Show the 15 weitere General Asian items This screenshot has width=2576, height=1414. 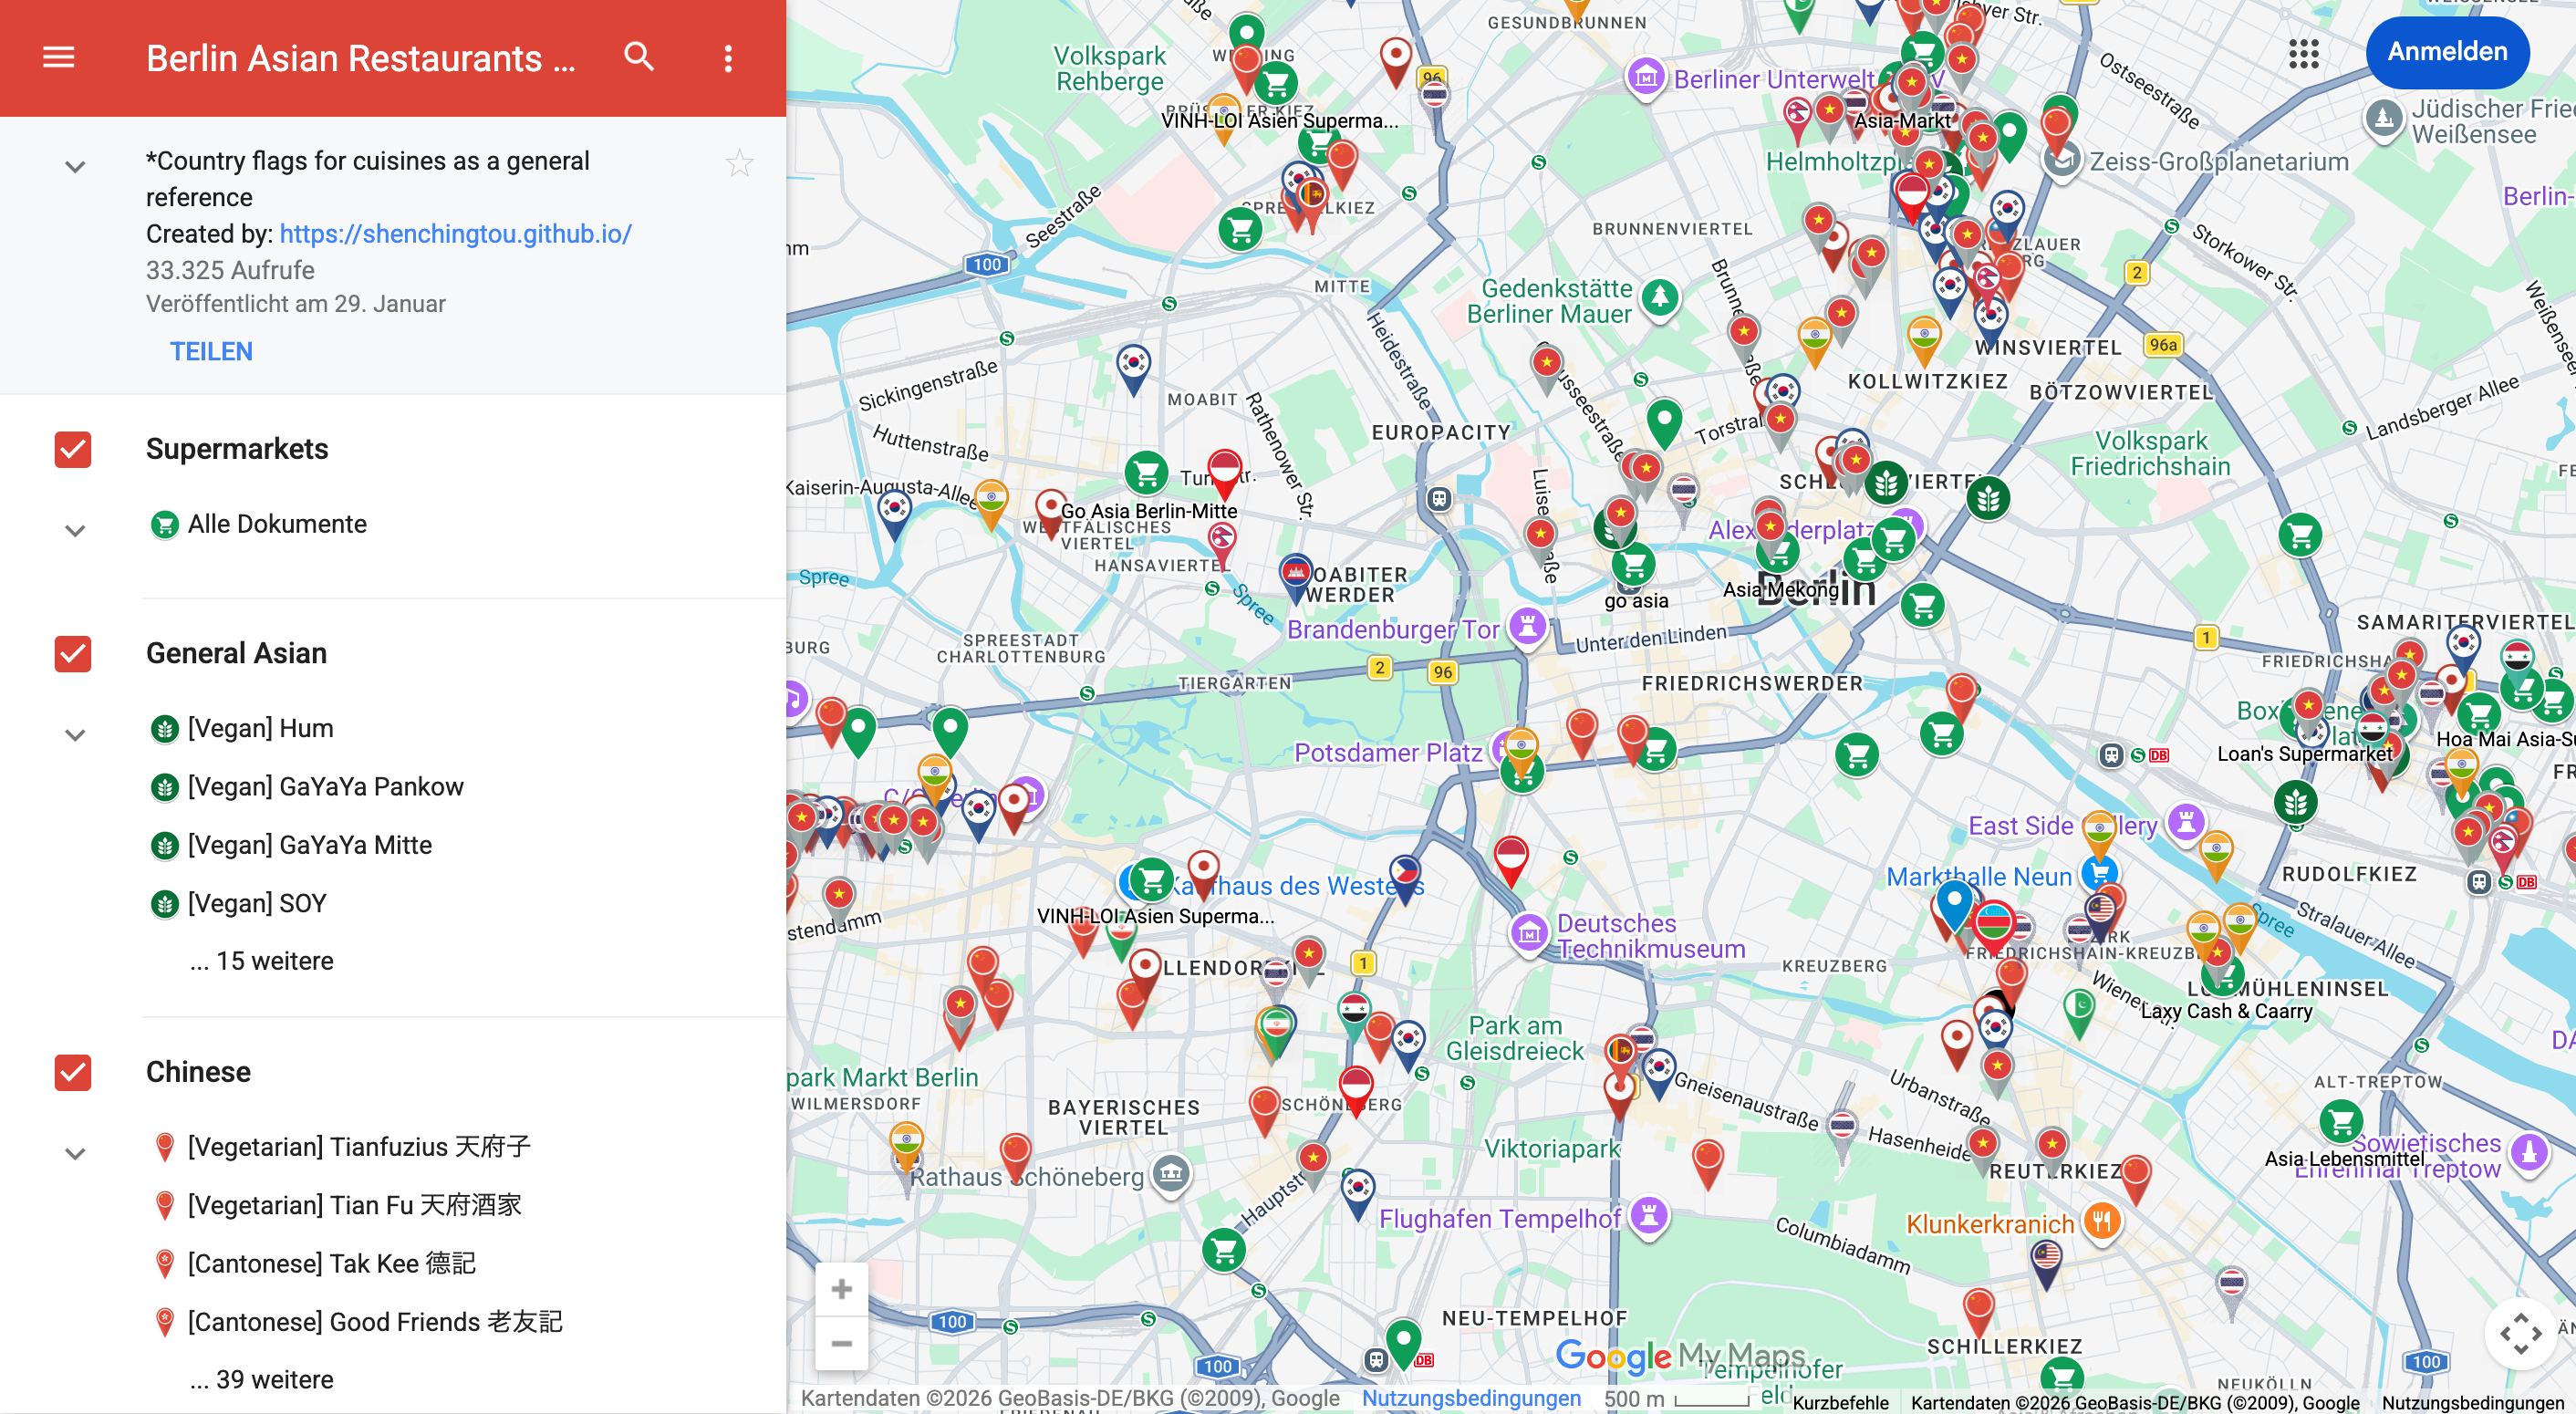(262, 961)
